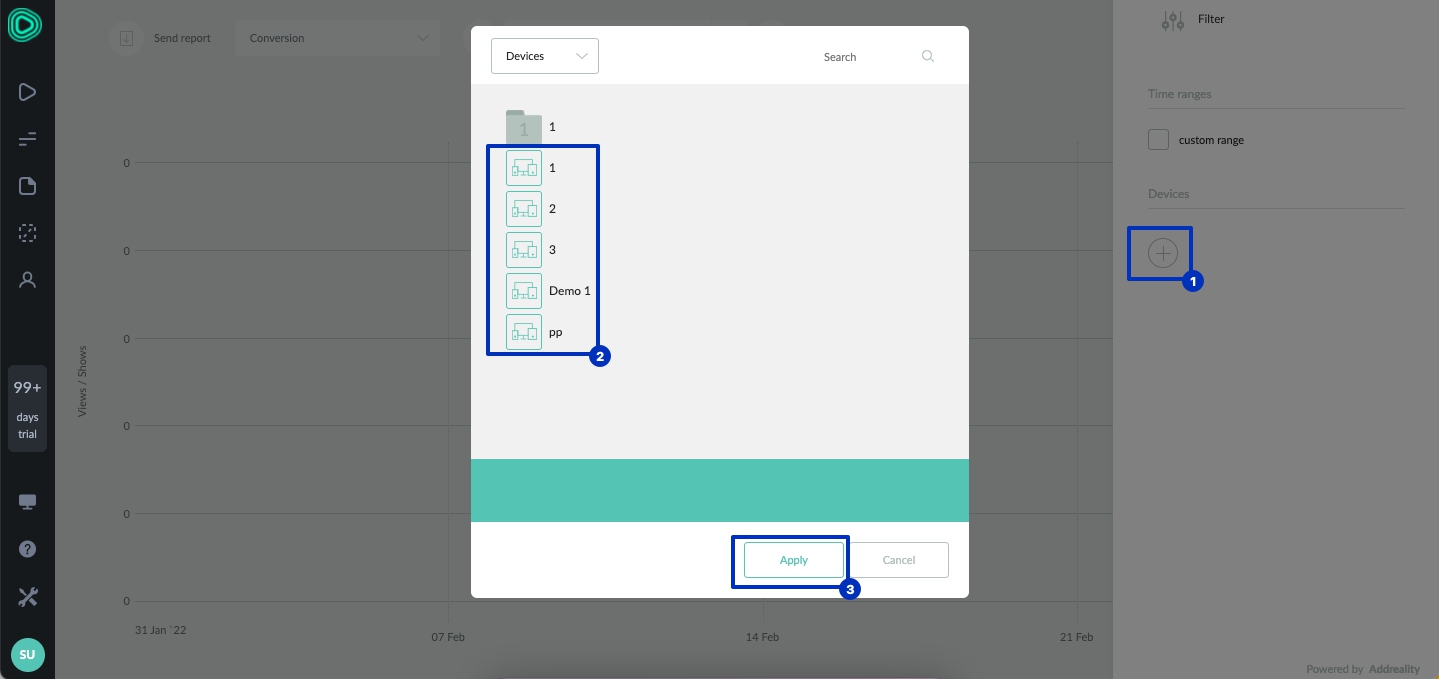This screenshot has height=679, width=1439.
Task: Open the Devices dropdown in the dialog
Action: (544, 56)
